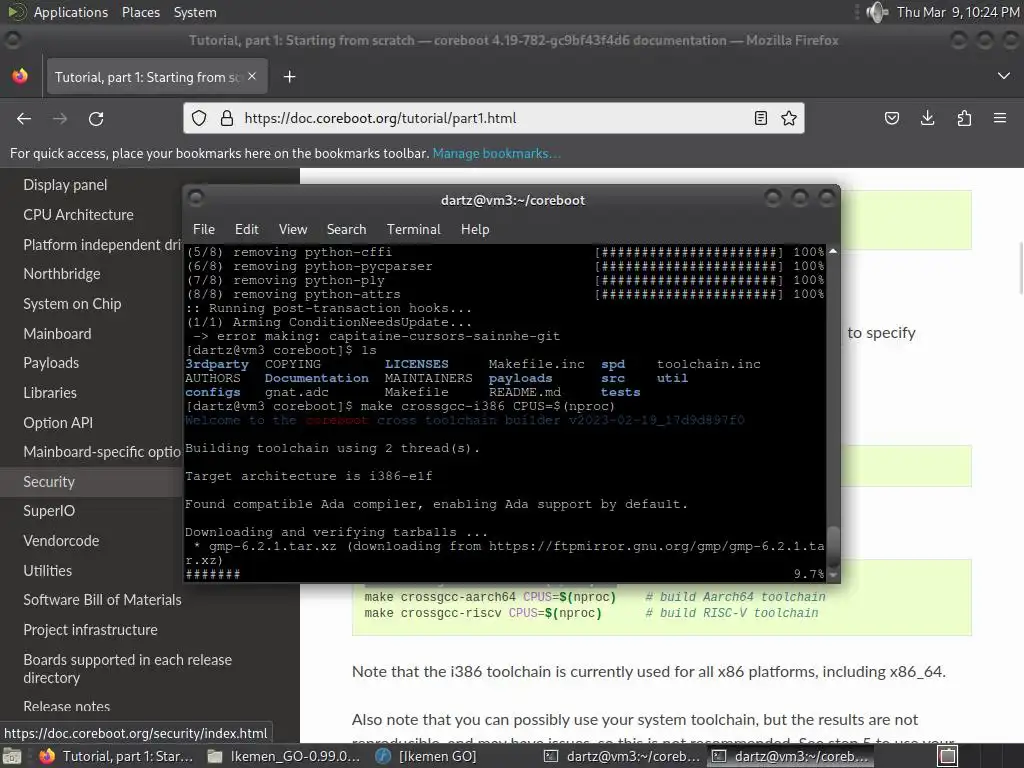The width and height of the screenshot is (1024, 768).
Task: Click 'make crossgcc-riscv' code line text
Action: (483, 613)
